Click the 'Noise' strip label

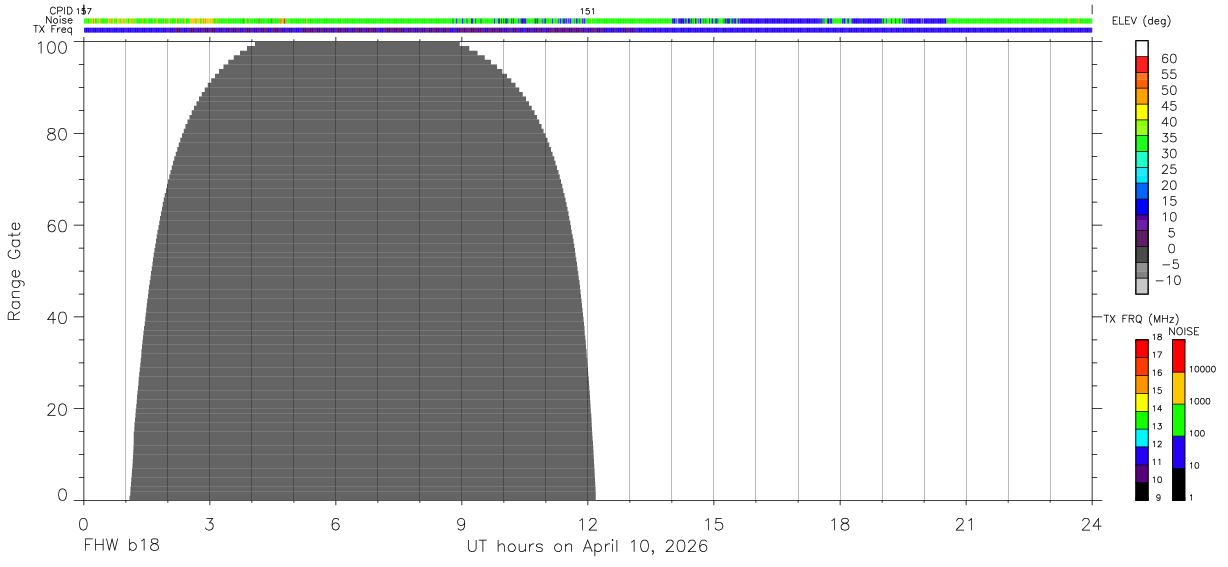point(58,20)
